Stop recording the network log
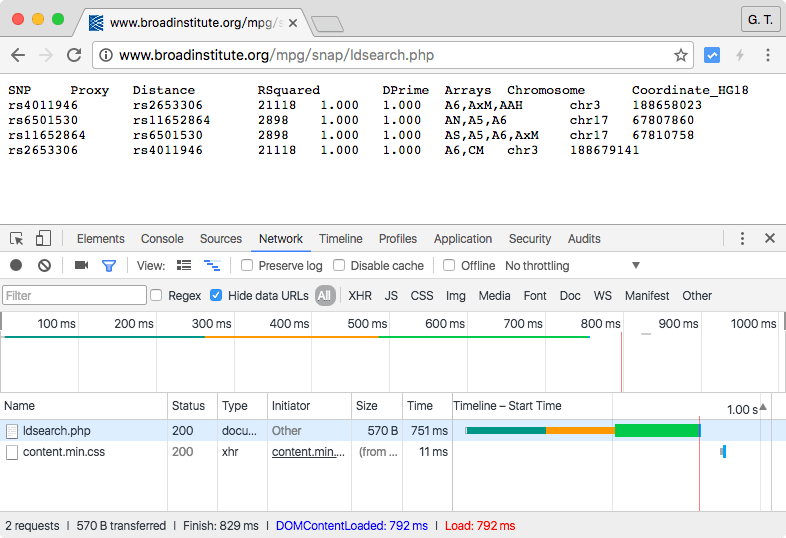Image resolution: width=786 pixels, height=538 pixels. [16, 266]
